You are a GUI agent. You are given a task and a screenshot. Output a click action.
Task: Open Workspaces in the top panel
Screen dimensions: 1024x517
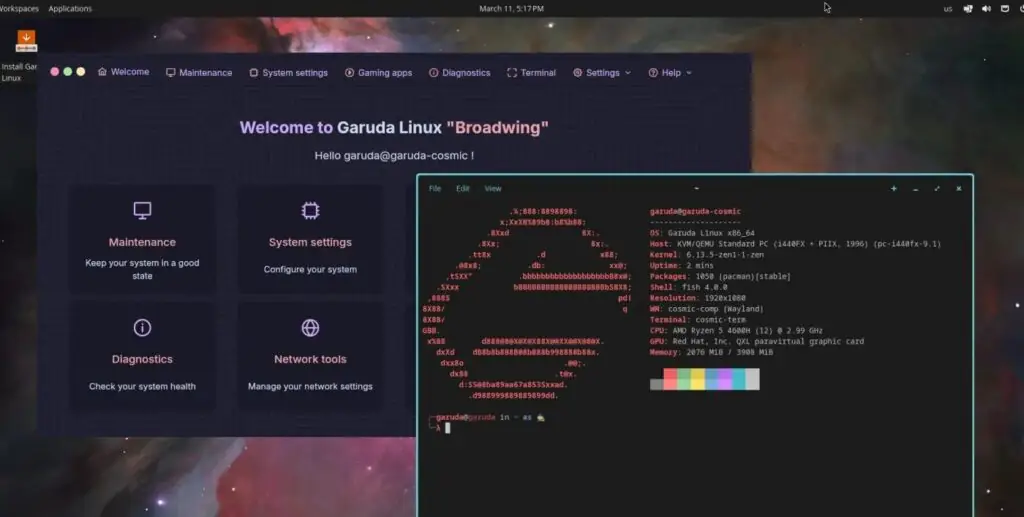18,8
